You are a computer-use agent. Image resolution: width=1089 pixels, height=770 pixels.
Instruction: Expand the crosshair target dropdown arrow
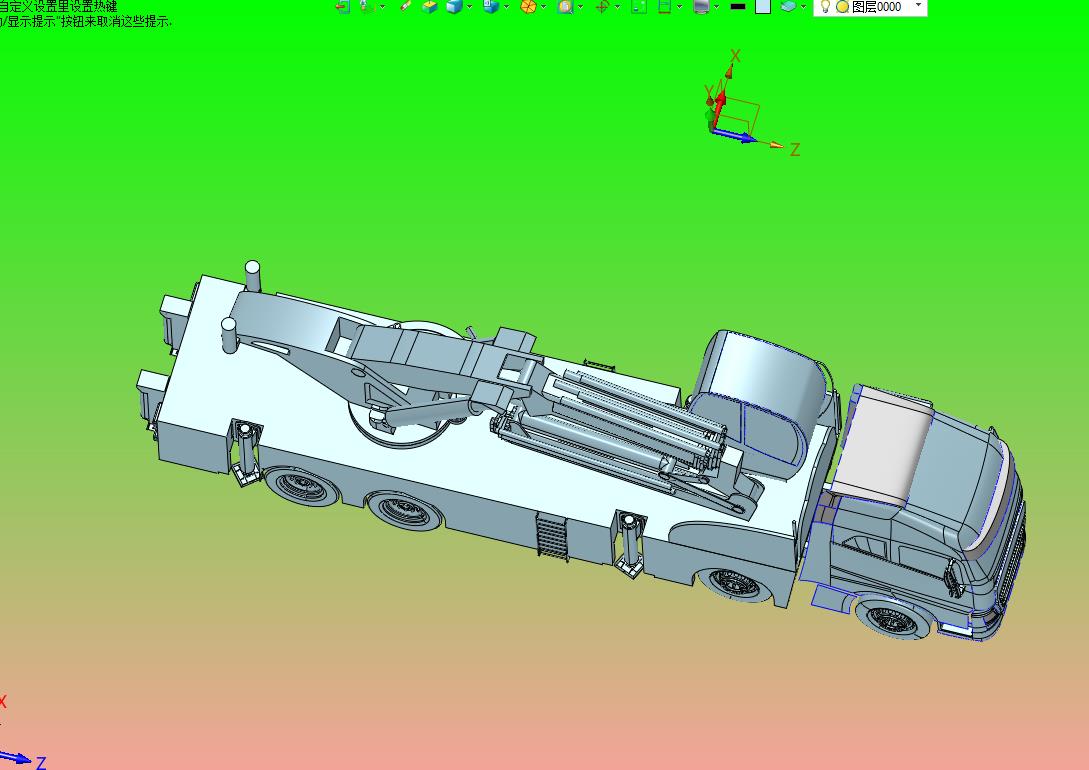point(617,7)
